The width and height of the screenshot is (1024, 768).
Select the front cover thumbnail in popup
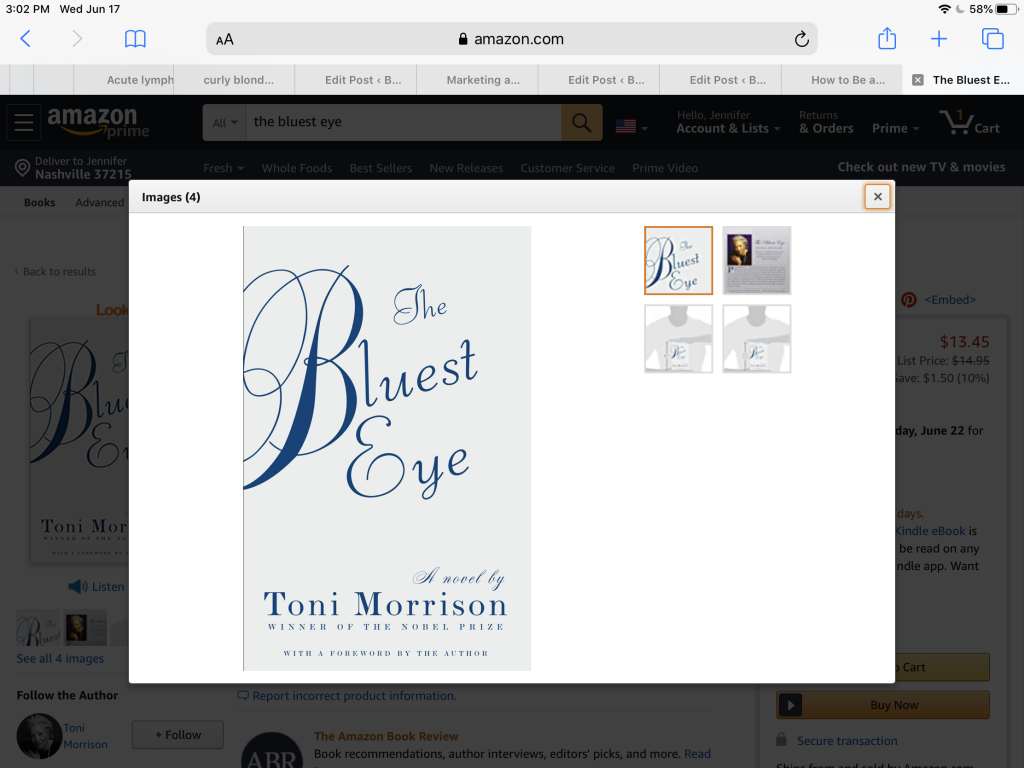point(678,261)
